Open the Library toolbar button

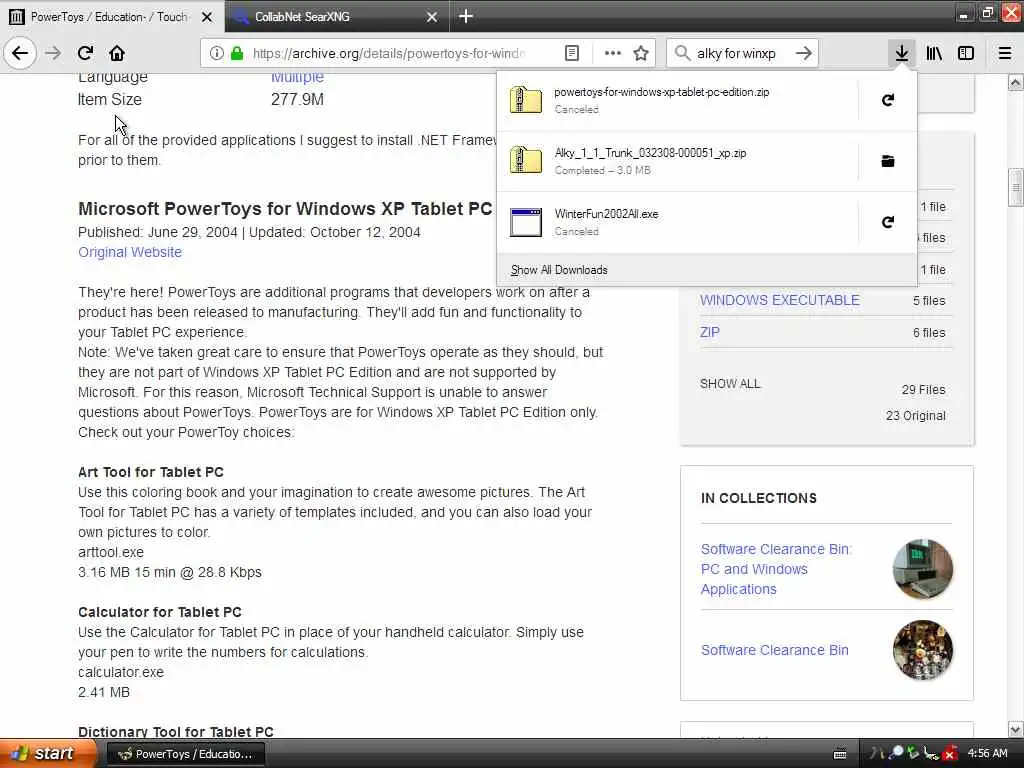click(934, 53)
